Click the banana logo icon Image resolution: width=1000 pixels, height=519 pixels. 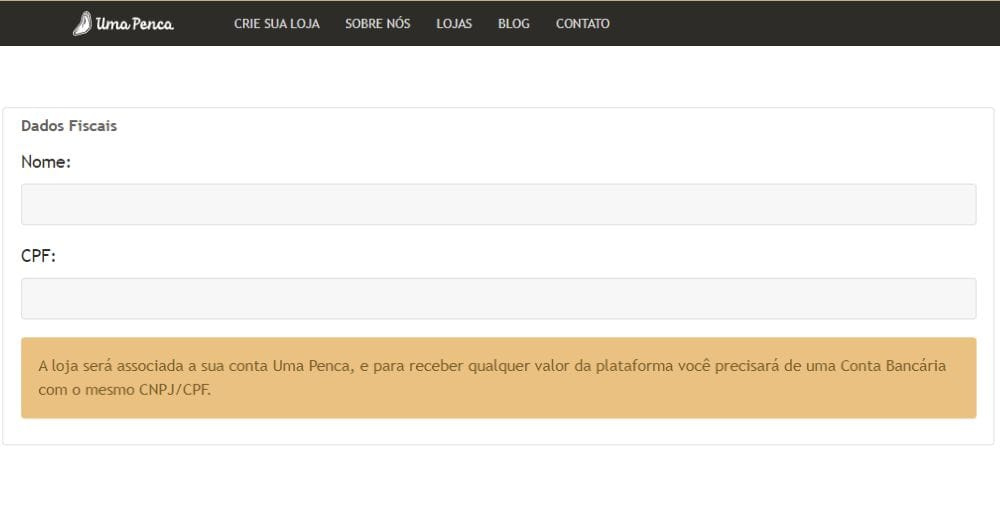click(x=83, y=24)
